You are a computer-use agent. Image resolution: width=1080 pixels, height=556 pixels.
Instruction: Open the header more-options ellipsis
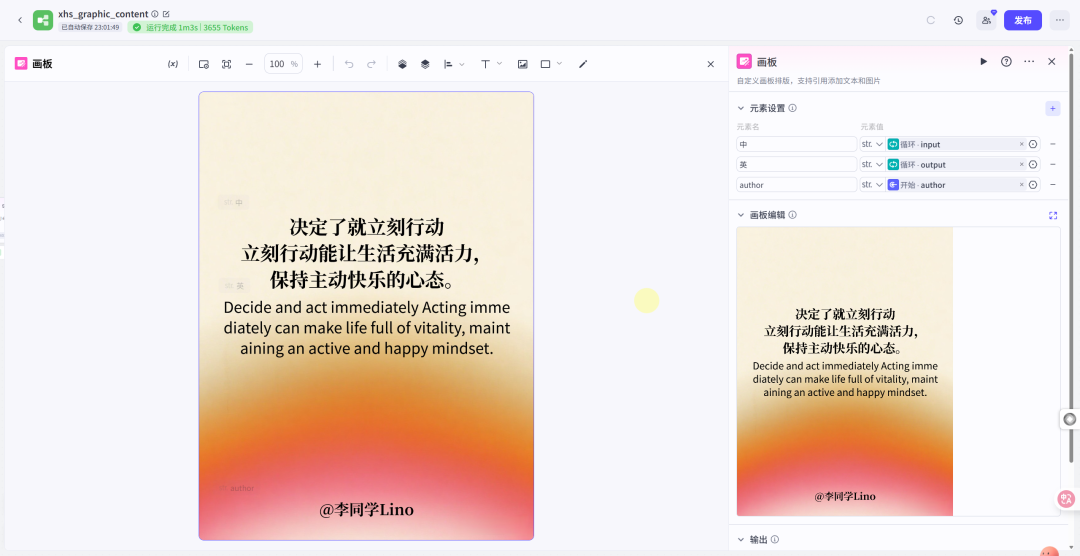[x=1059, y=20]
